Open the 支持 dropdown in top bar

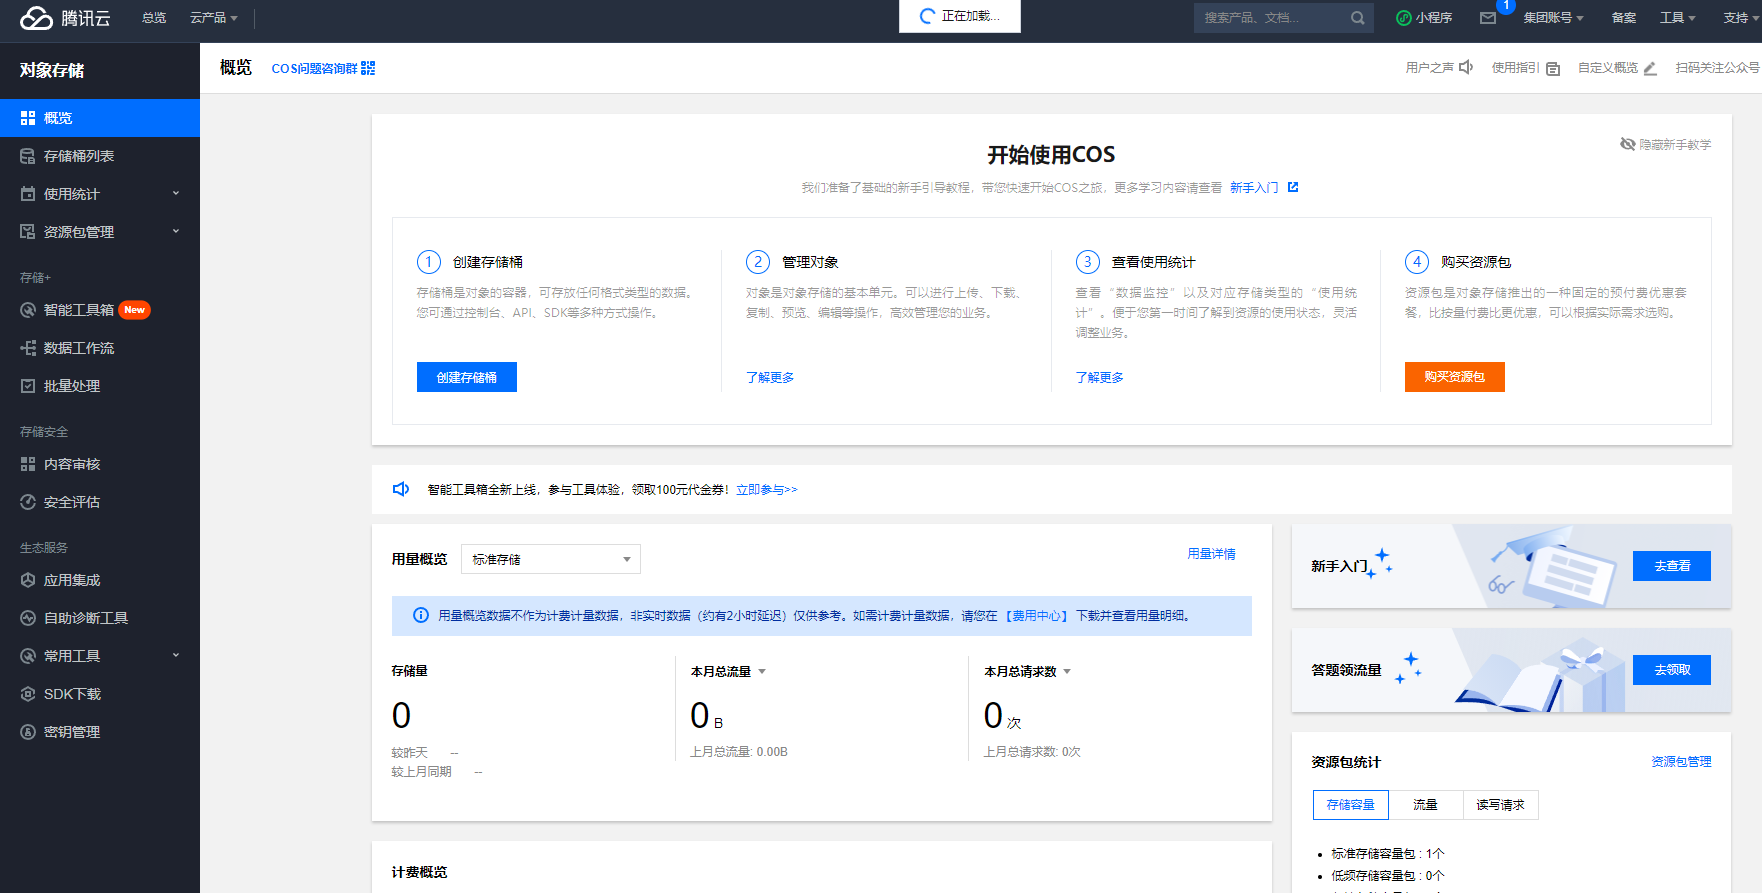coord(1742,18)
